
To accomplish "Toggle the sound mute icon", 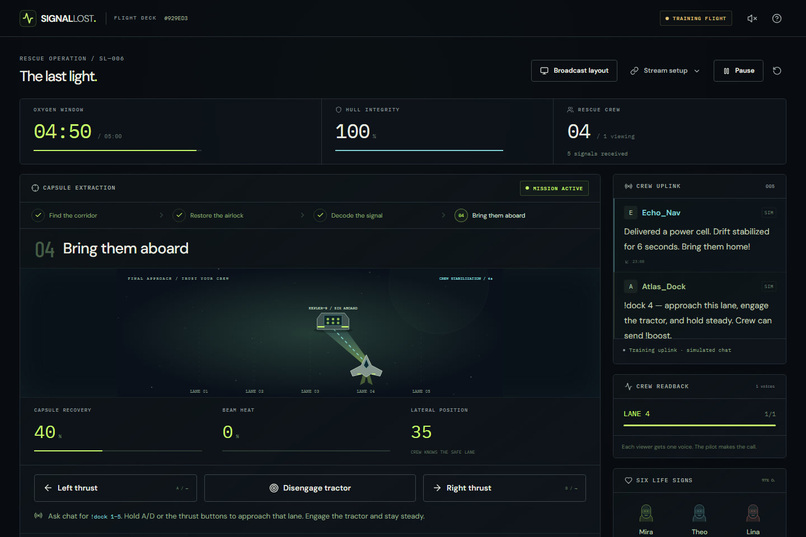I will click(752, 18).
